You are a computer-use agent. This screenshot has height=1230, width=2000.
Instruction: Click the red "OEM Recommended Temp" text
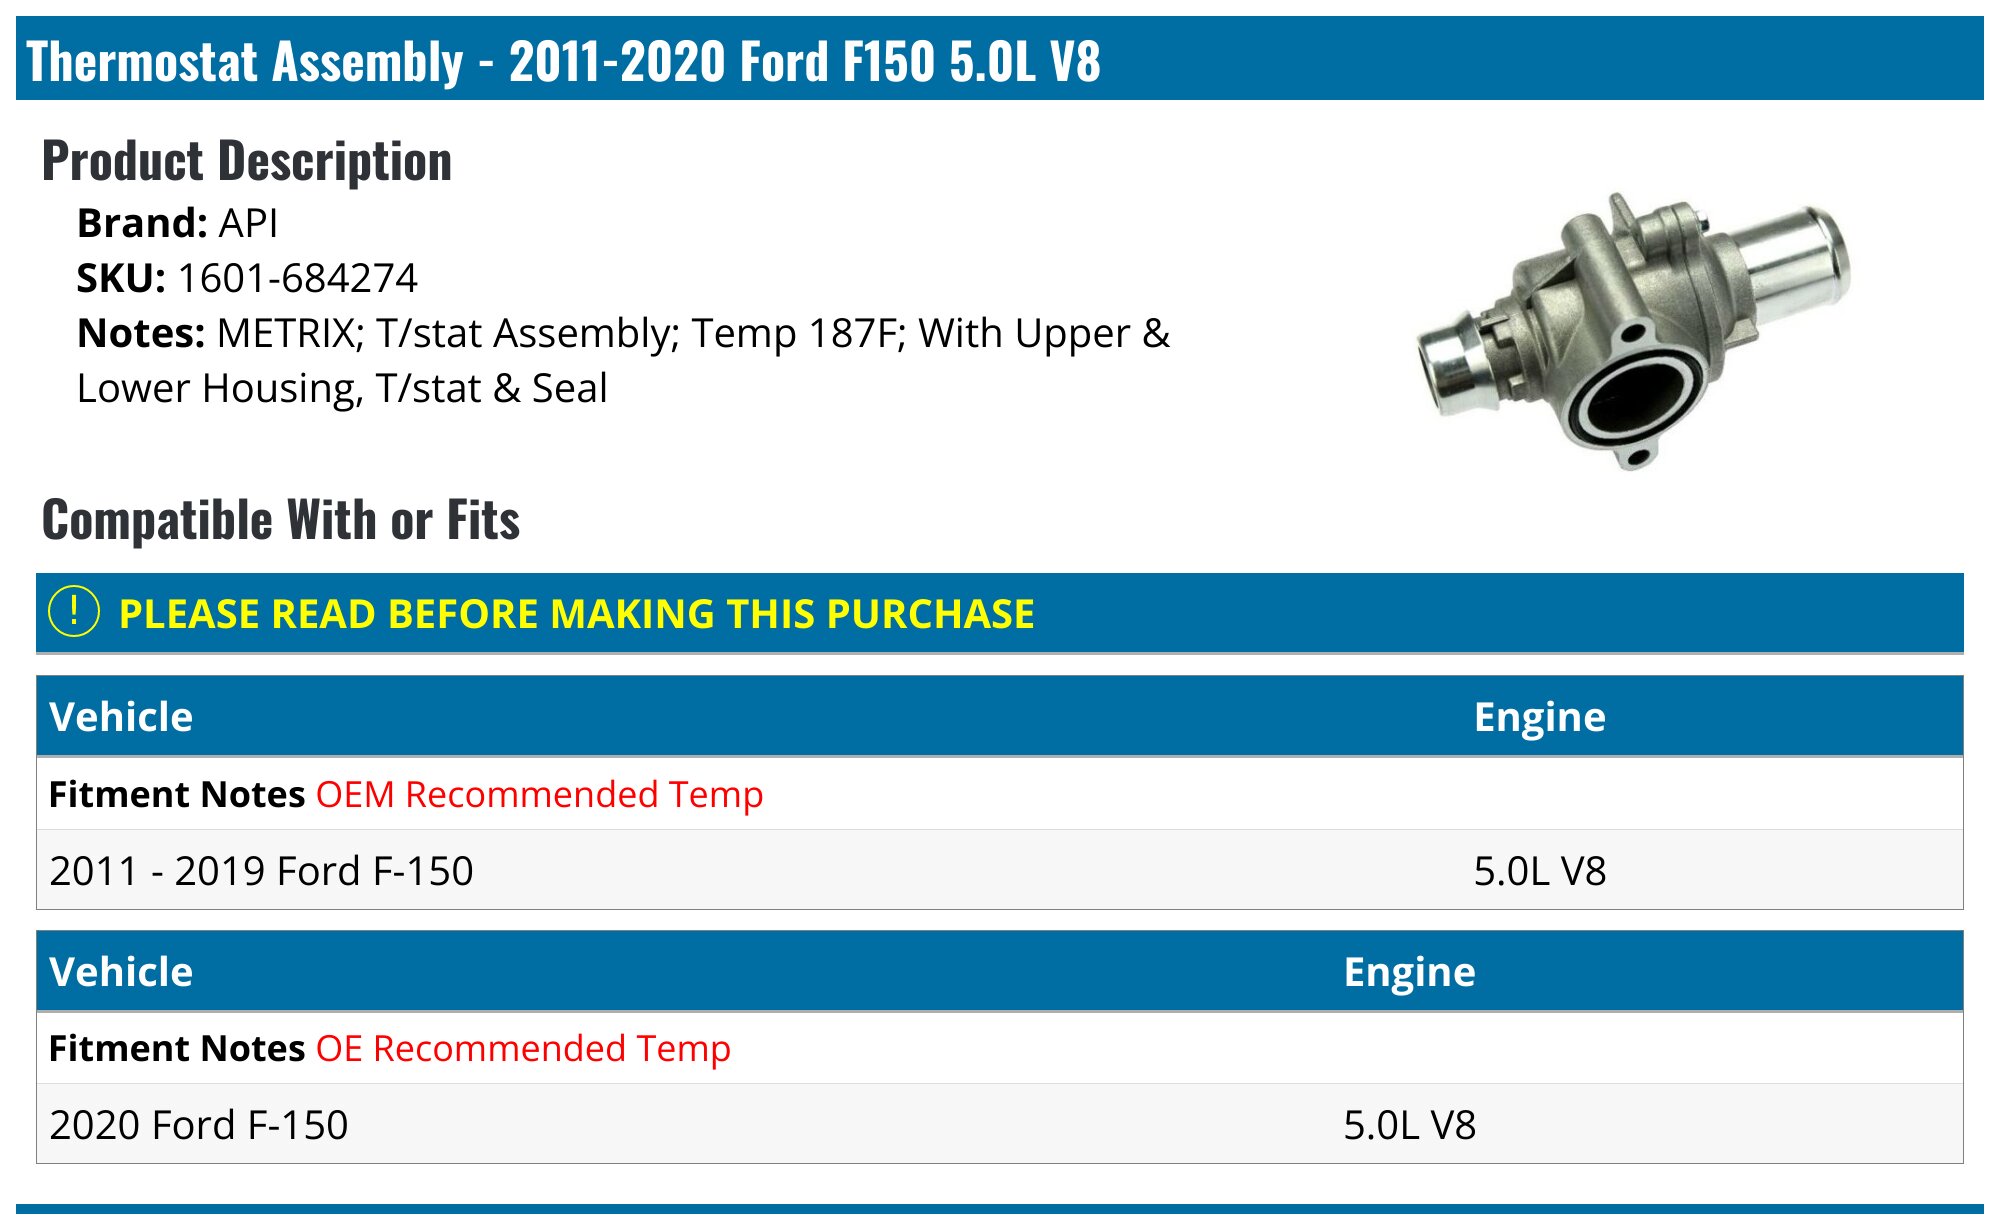point(539,794)
